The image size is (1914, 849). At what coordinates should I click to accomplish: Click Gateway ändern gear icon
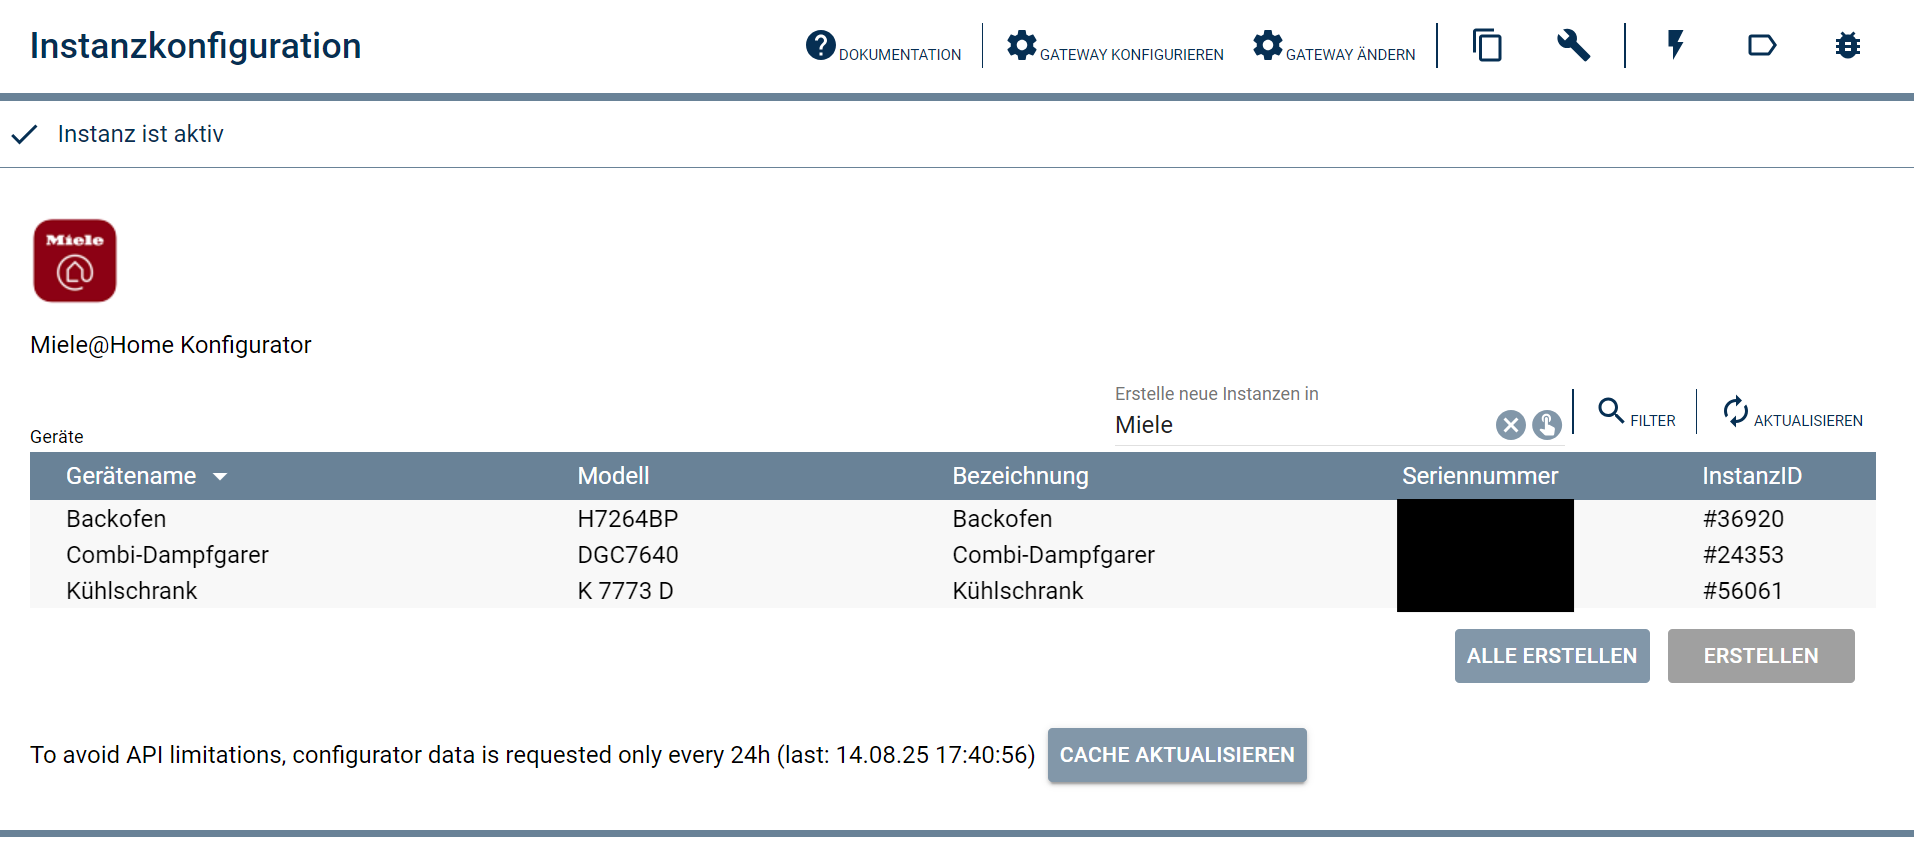(x=1267, y=46)
